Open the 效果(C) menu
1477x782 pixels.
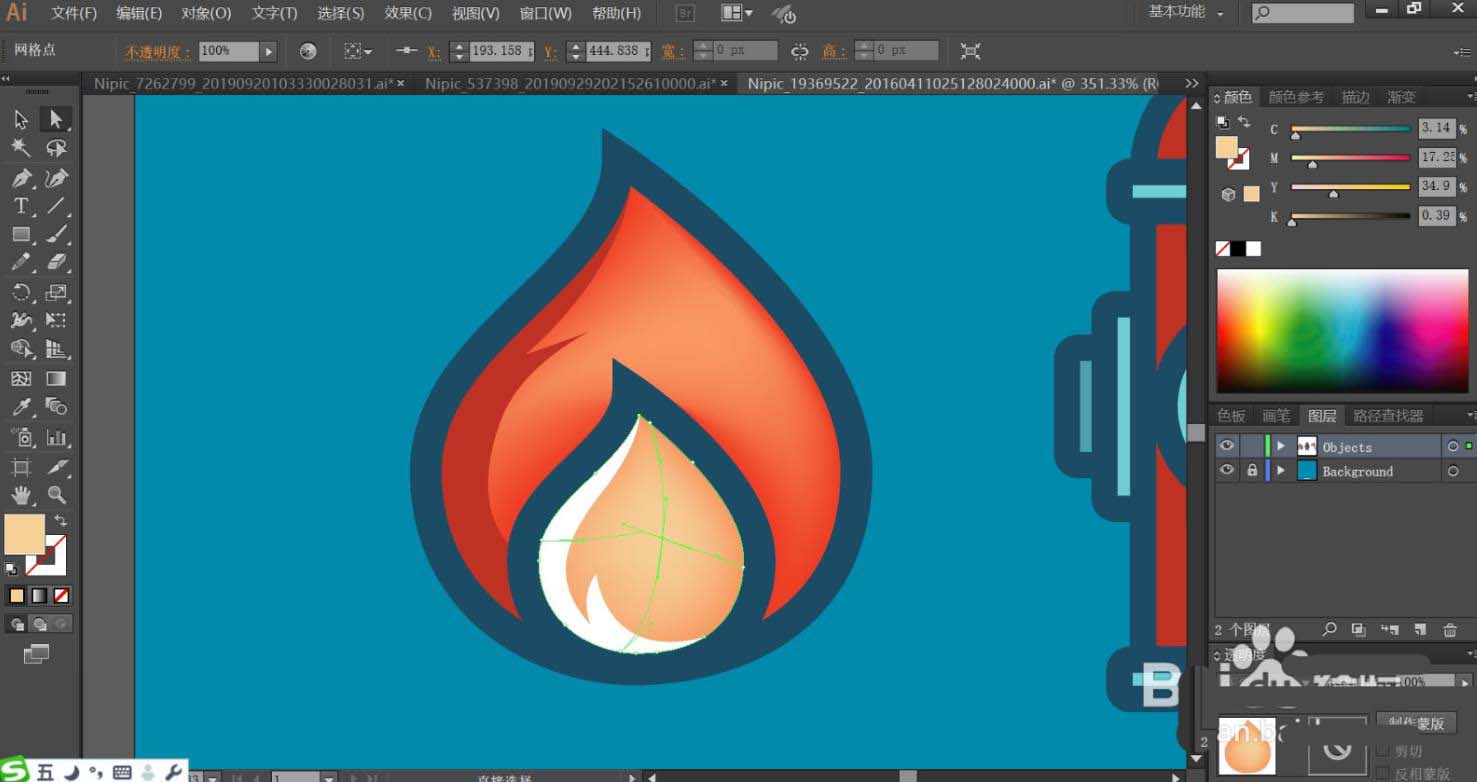tap(408, 13)
